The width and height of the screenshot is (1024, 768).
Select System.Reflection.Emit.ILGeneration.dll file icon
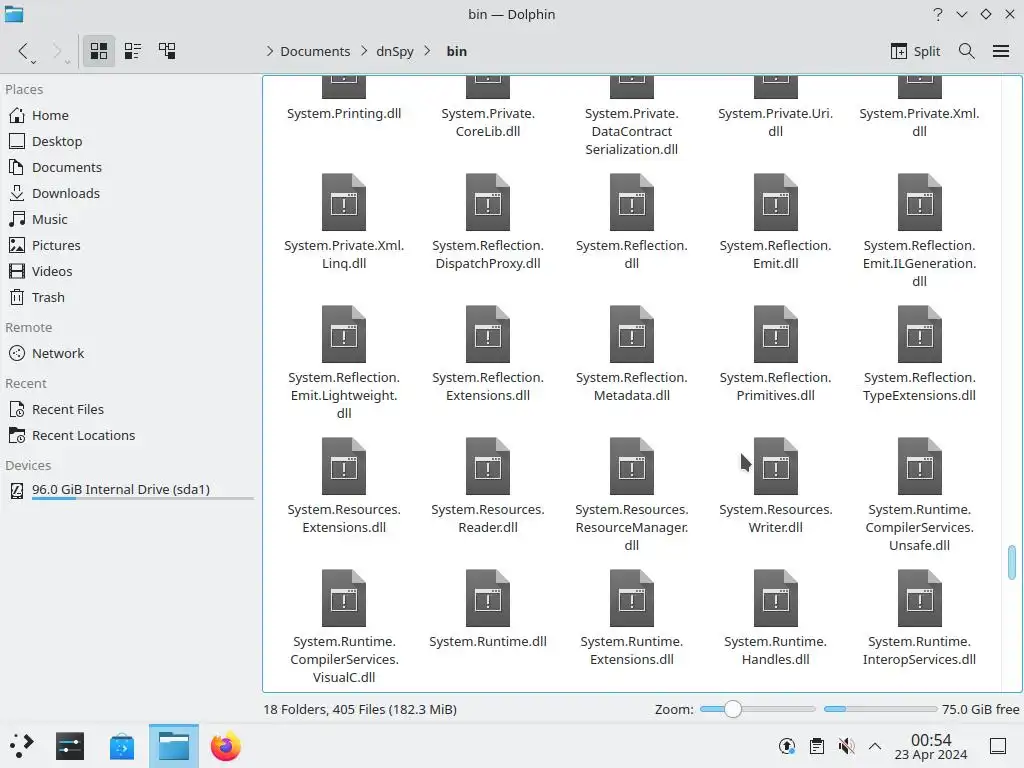coord(920,202)
